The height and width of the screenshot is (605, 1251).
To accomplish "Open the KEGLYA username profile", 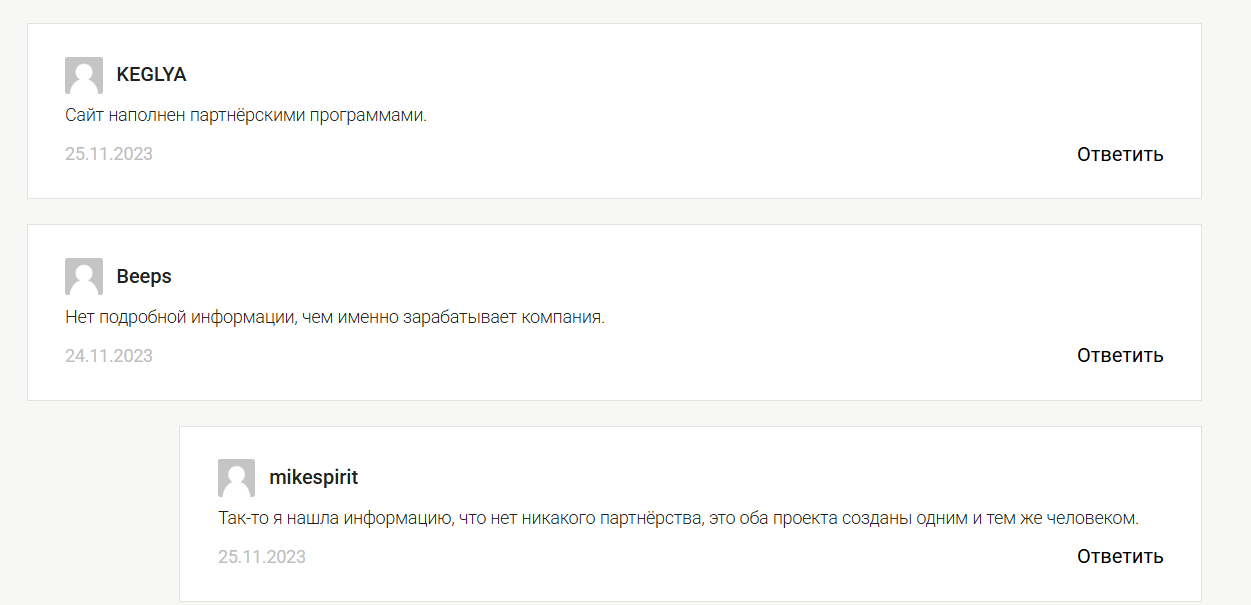I will coord(151,75).
